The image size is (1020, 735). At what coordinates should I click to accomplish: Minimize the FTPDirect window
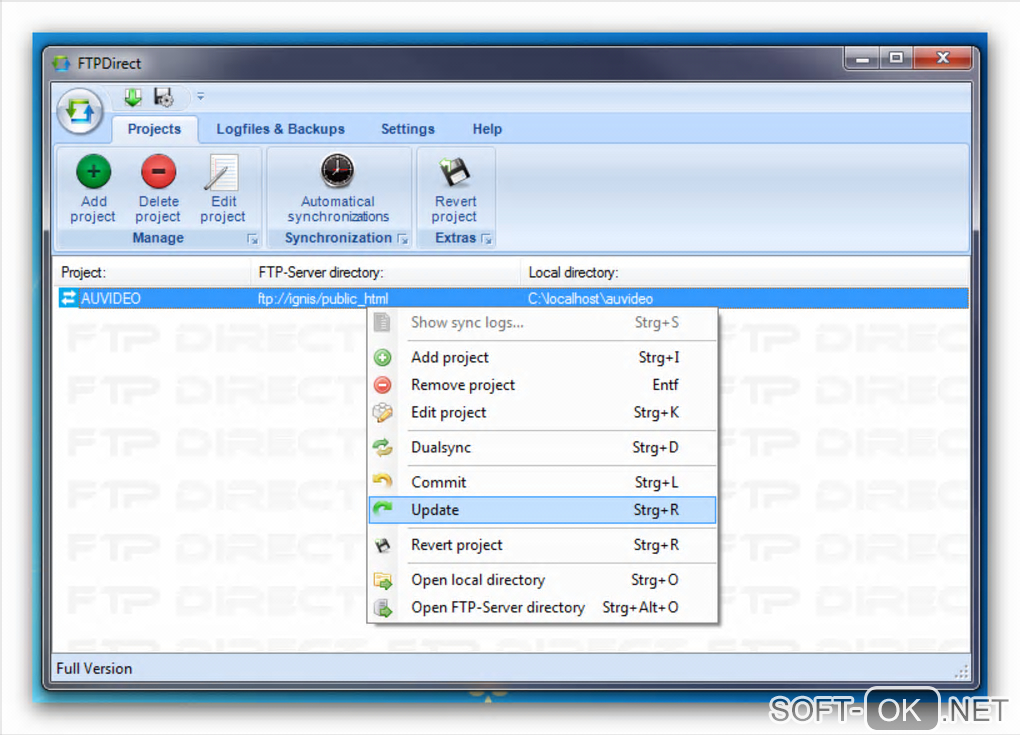point(863,59)
